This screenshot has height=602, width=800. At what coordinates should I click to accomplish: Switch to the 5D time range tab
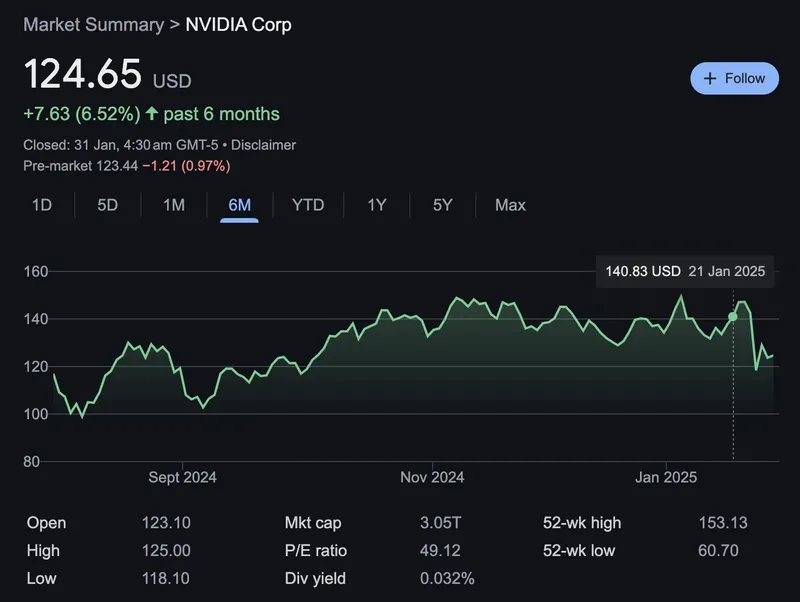[x=107, y=205]
